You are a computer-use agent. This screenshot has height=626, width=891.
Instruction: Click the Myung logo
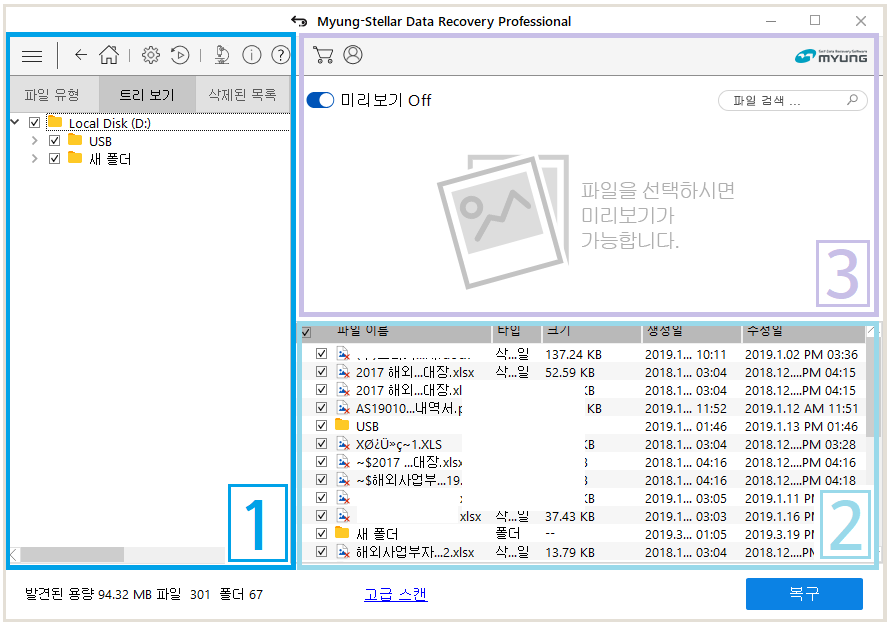[x=831, y=56]
